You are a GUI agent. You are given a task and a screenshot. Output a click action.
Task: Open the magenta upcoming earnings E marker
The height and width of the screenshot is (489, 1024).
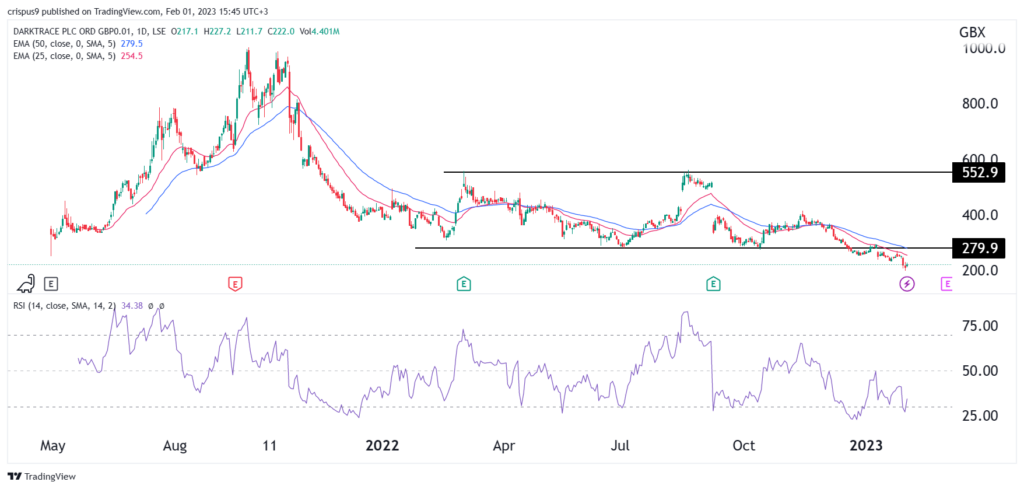pos(946,284)
